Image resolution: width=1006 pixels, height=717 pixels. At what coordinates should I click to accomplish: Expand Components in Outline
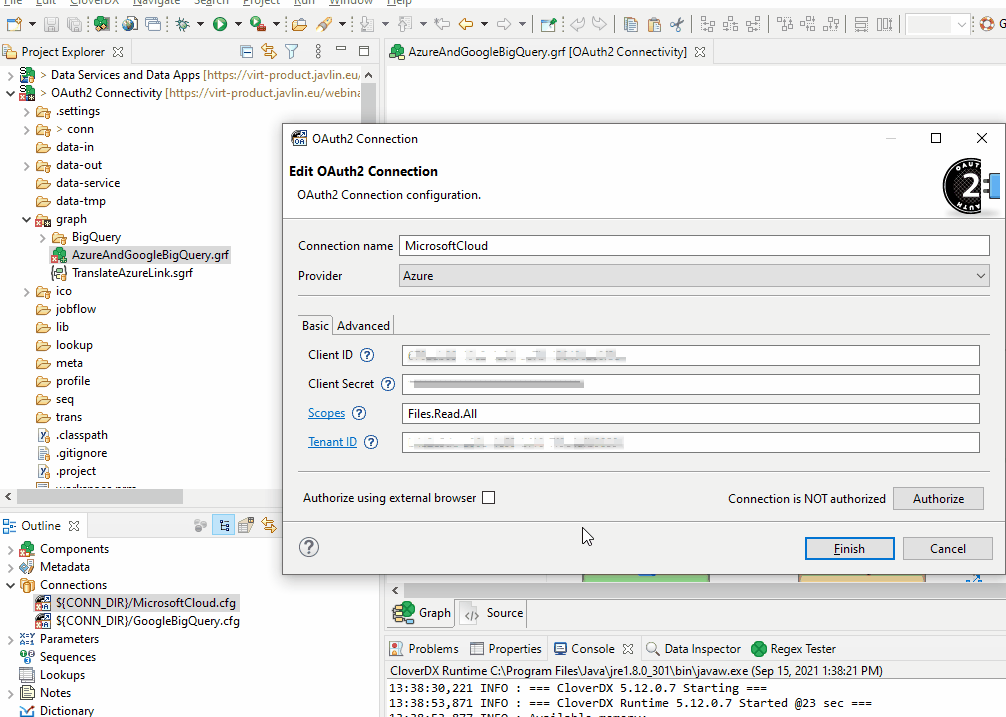click(x=10, y=549)
